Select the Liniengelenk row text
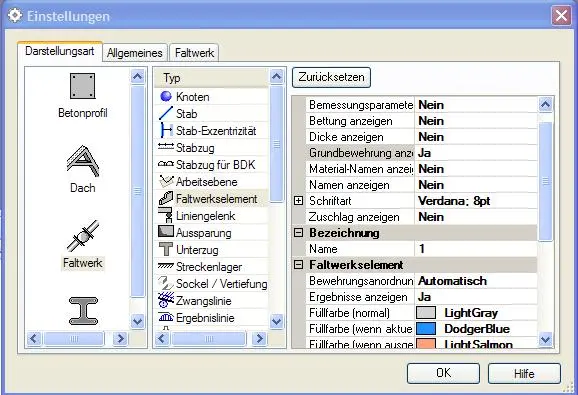The image size is (578, 395). tap(206, 216)
